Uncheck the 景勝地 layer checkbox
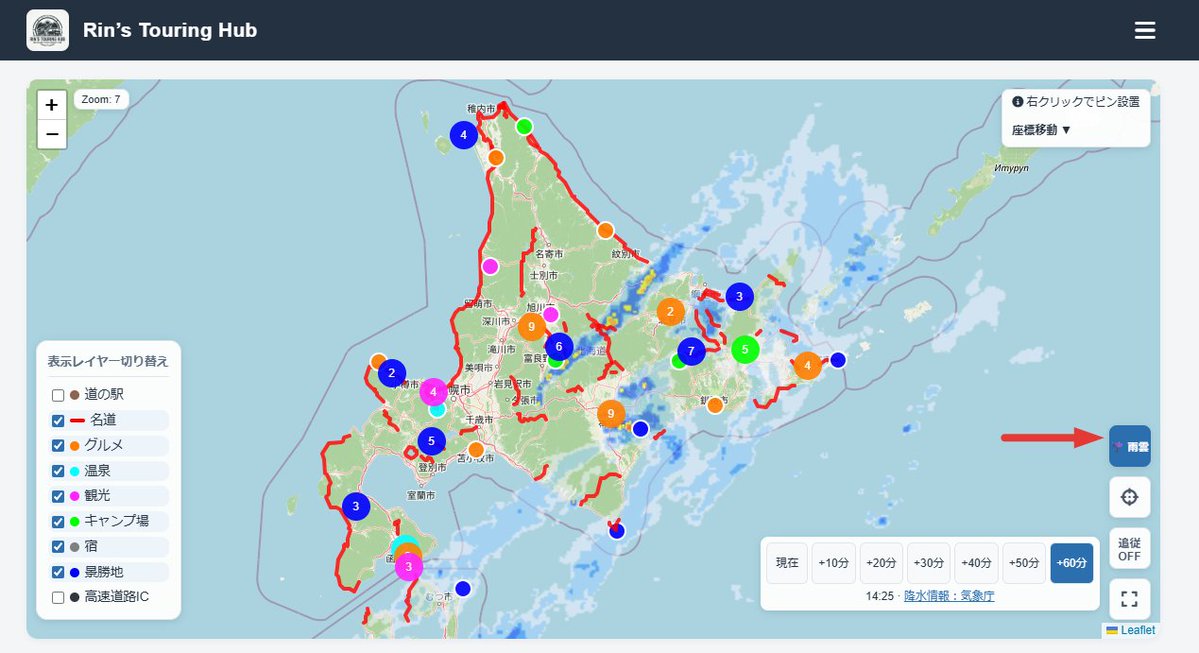Viewport: 1199px width, 653px height. (58, 572)
